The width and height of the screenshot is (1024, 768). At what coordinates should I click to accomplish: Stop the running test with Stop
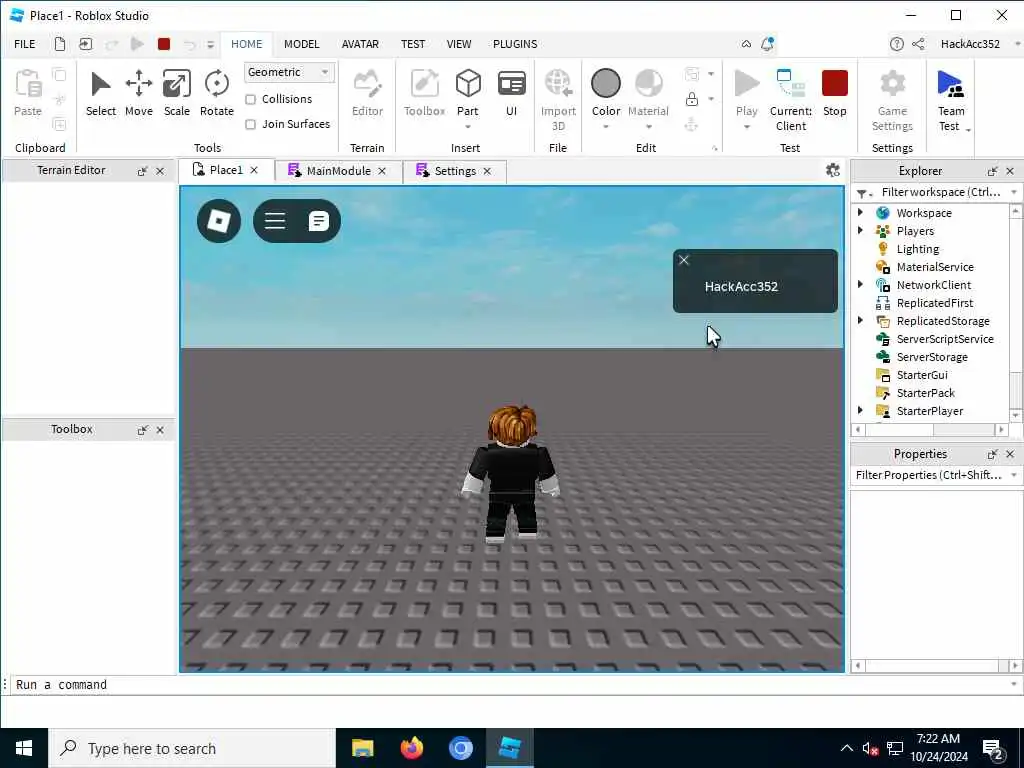(835, 93)
